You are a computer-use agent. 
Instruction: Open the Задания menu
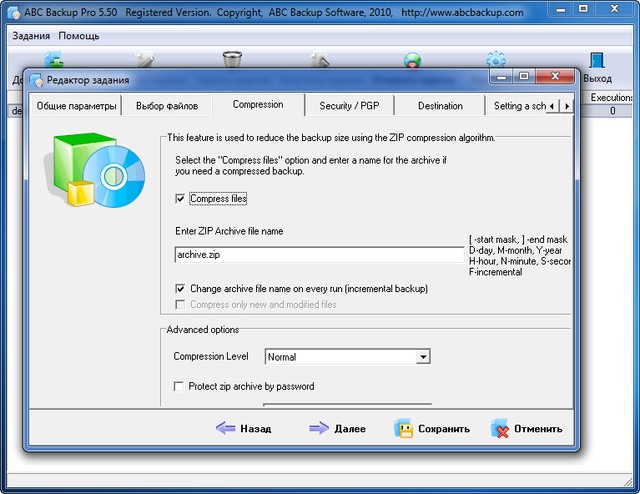click(31, 35)
